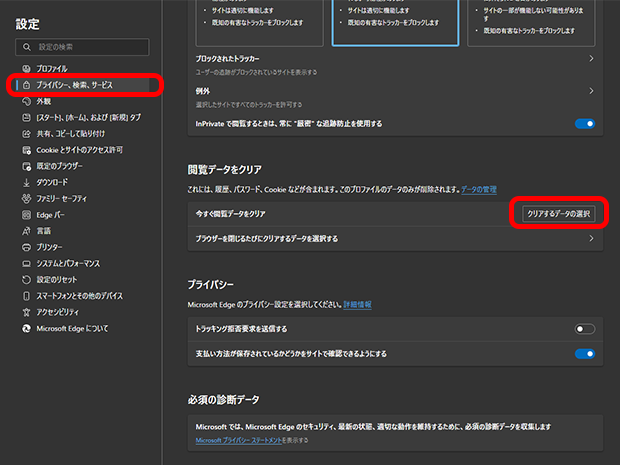620x465 pixels.
Task: Go to 外観 settings
Action: [43, 101]
